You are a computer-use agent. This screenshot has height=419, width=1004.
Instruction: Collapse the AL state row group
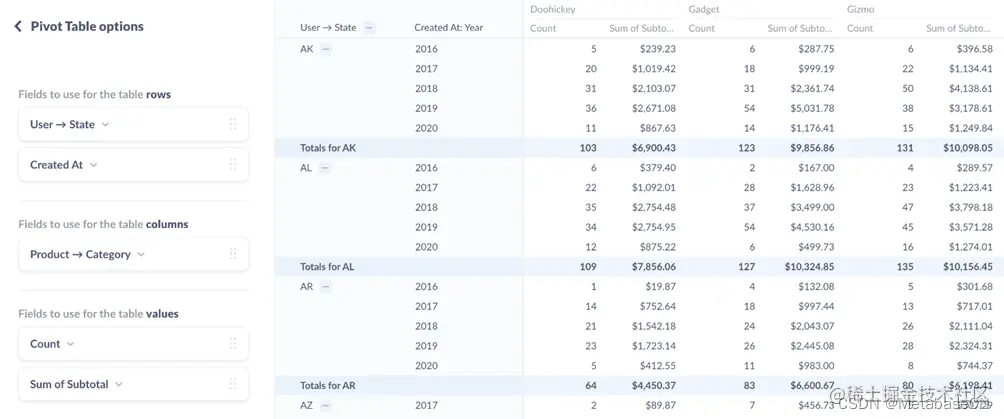pyautogui.click(x=325, y=168)
